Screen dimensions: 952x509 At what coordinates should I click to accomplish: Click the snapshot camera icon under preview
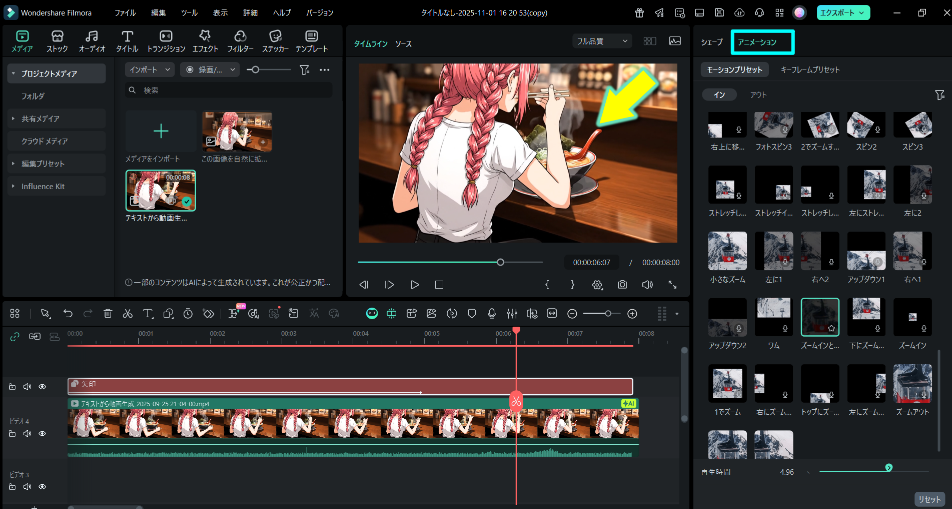(x=622, y=284)
